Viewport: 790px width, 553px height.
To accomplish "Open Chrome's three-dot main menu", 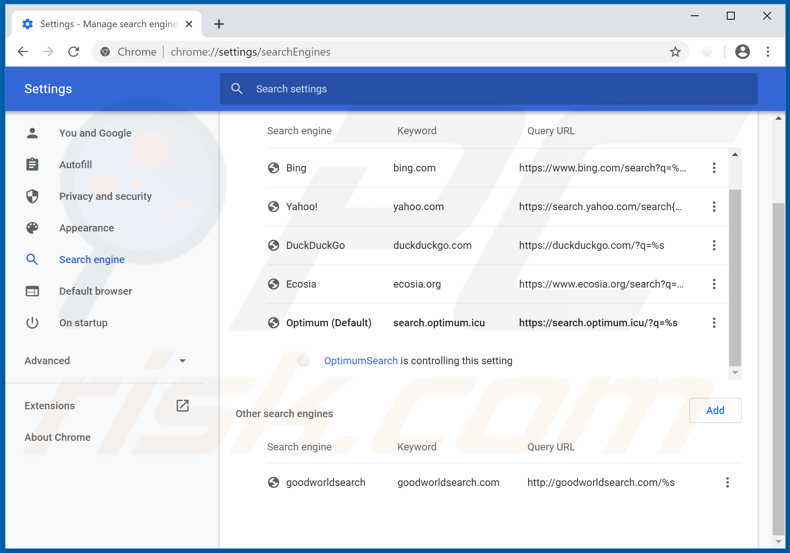I will tap(768, 52).
